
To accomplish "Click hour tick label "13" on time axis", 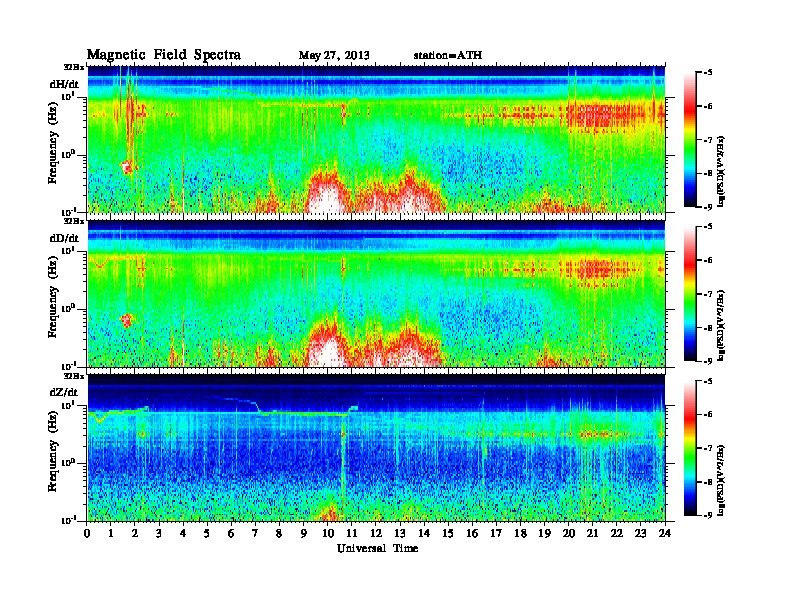I will click(x=400, y=533).
